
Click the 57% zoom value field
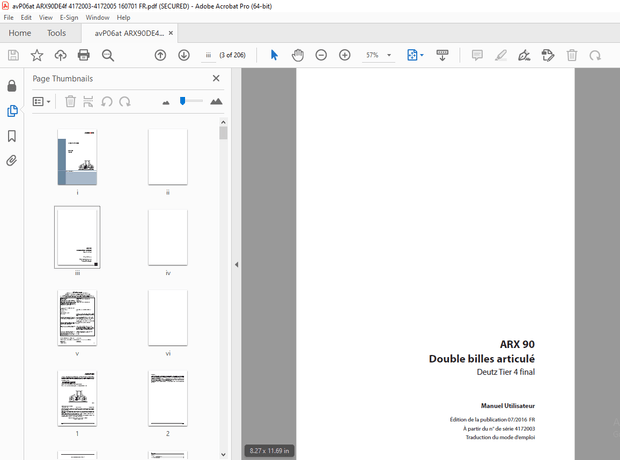[x=372, y=55]
